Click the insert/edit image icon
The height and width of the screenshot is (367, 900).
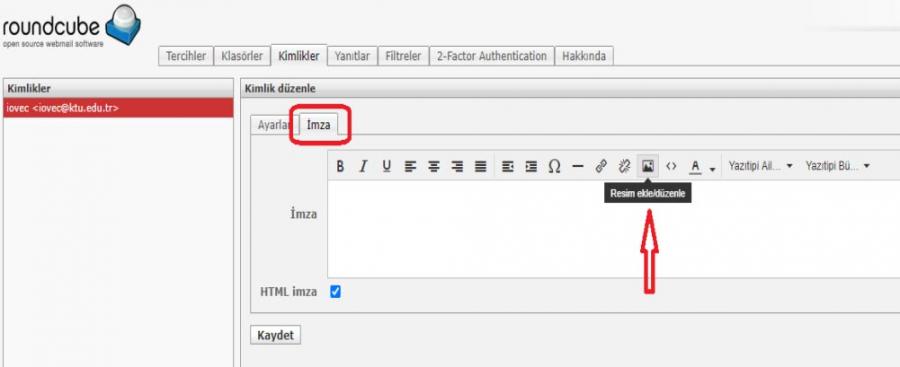pos(647,167)
